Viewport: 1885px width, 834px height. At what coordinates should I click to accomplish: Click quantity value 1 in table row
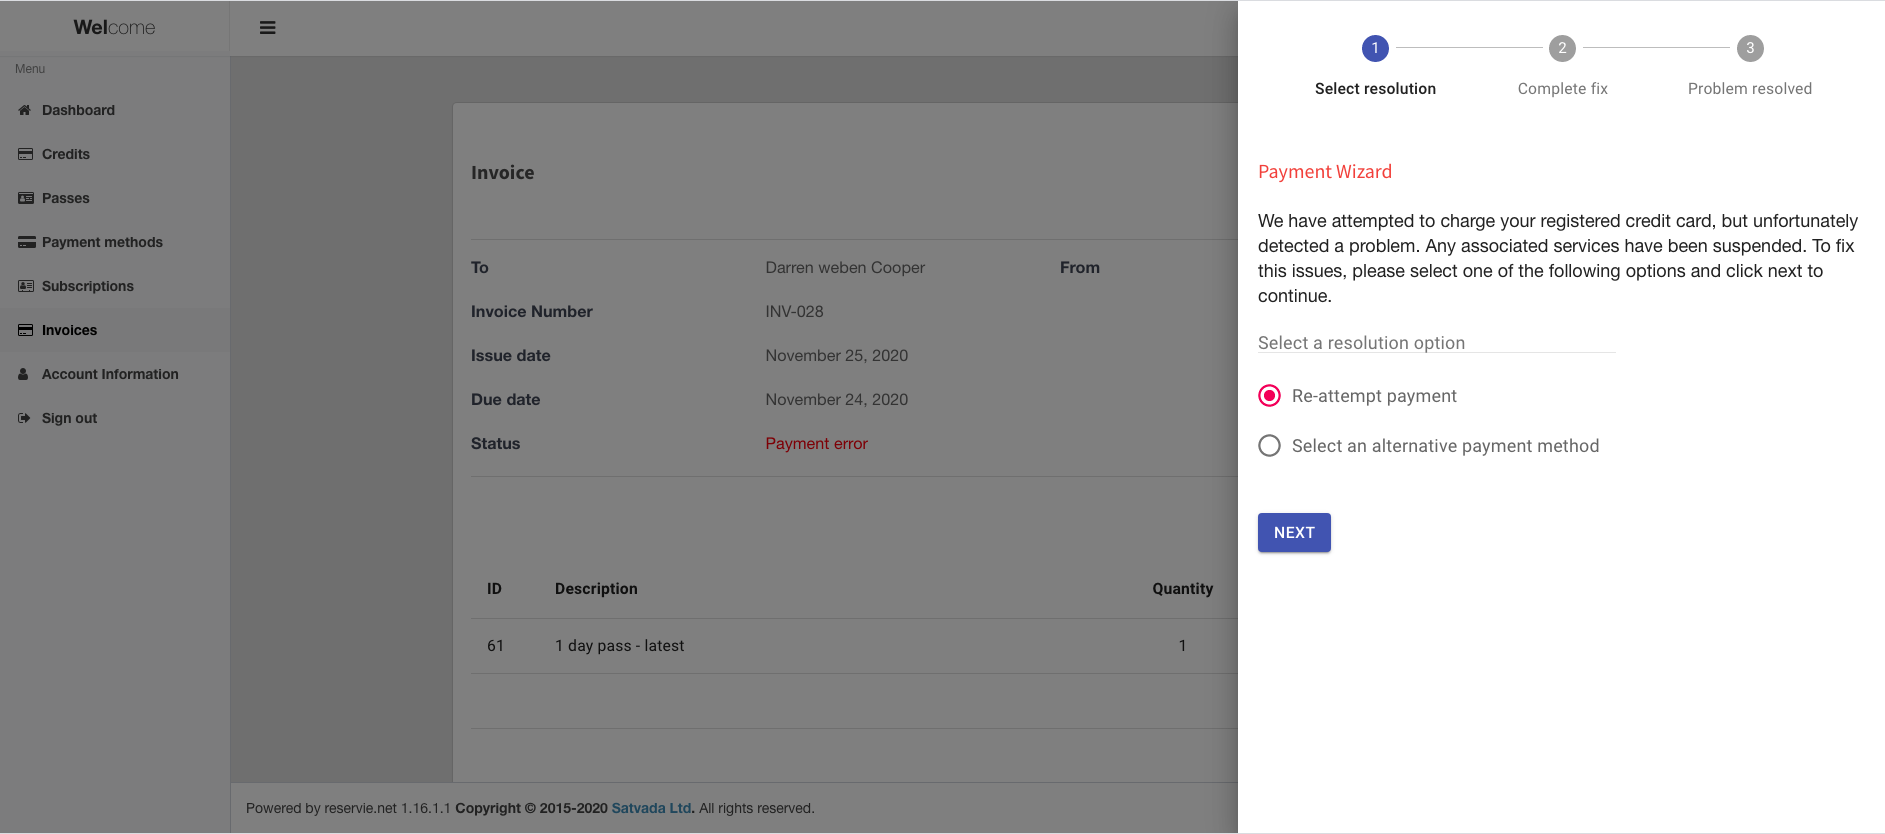pyautogui.click(x=1182, y=646)
